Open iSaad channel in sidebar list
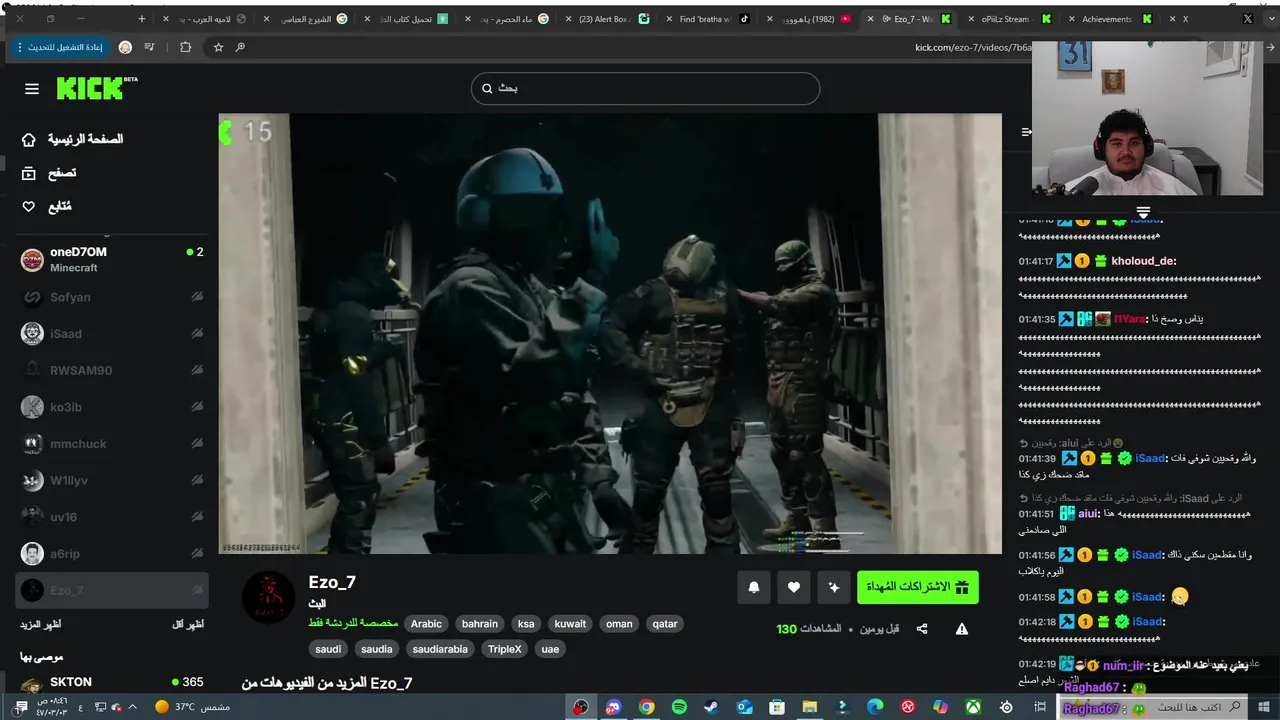1280x720 pixels. (112, 334)
